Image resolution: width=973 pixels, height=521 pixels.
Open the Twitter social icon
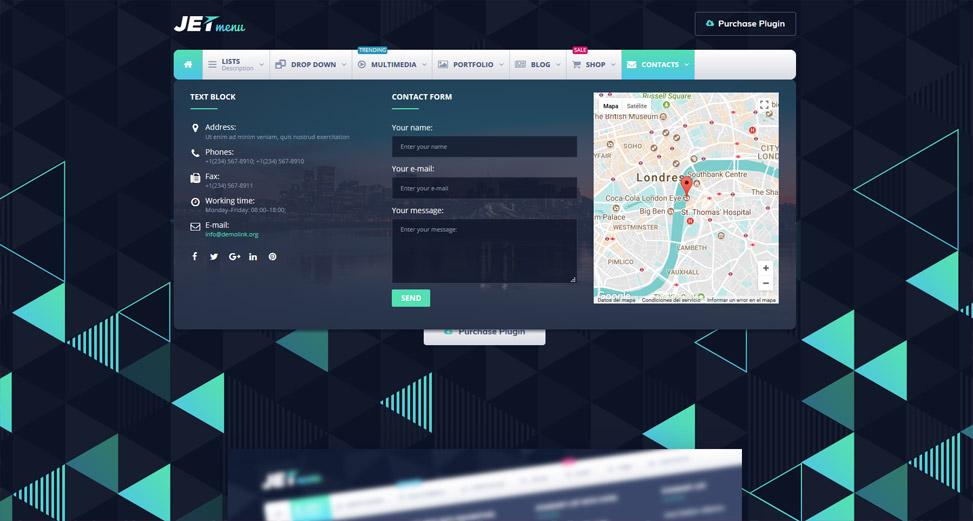coord(214,257)
